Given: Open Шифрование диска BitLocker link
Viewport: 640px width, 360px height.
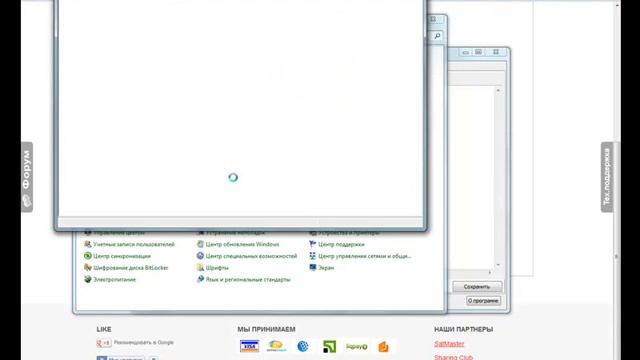Looking at the screenshot, I should click(131, 268).
